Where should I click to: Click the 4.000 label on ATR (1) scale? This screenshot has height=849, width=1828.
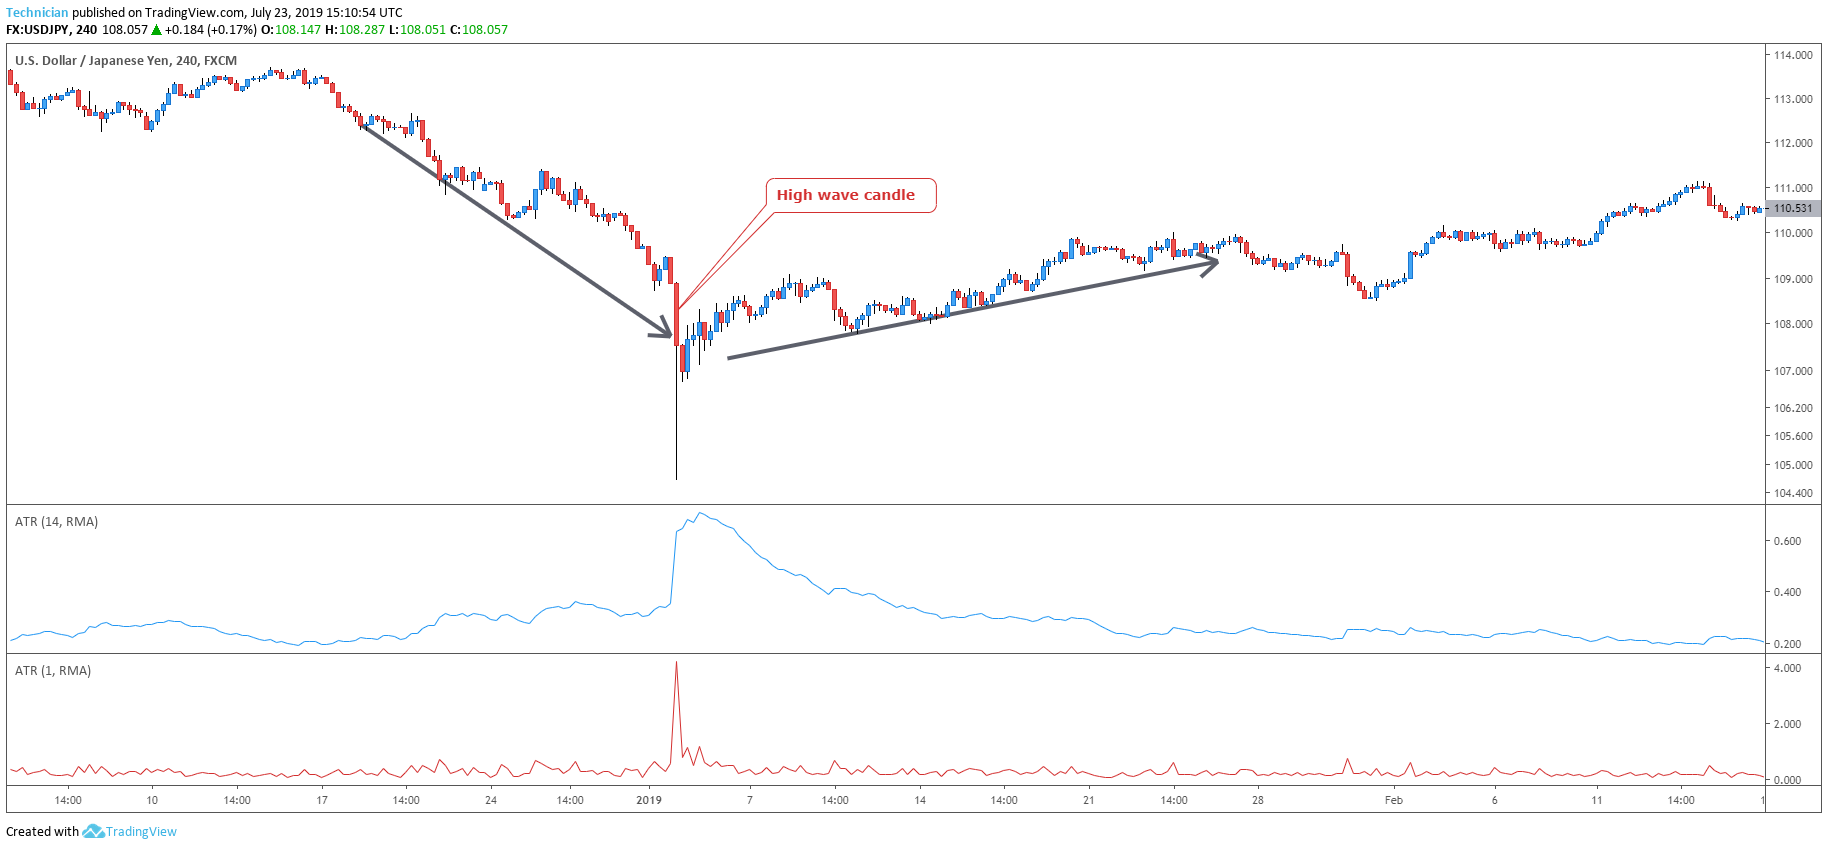pos(1787,668)
